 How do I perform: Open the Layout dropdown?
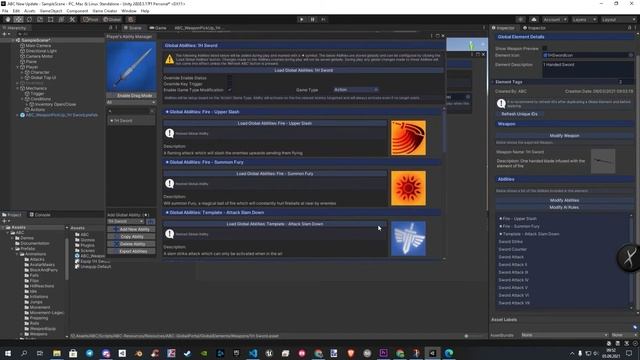pos(618,19)
